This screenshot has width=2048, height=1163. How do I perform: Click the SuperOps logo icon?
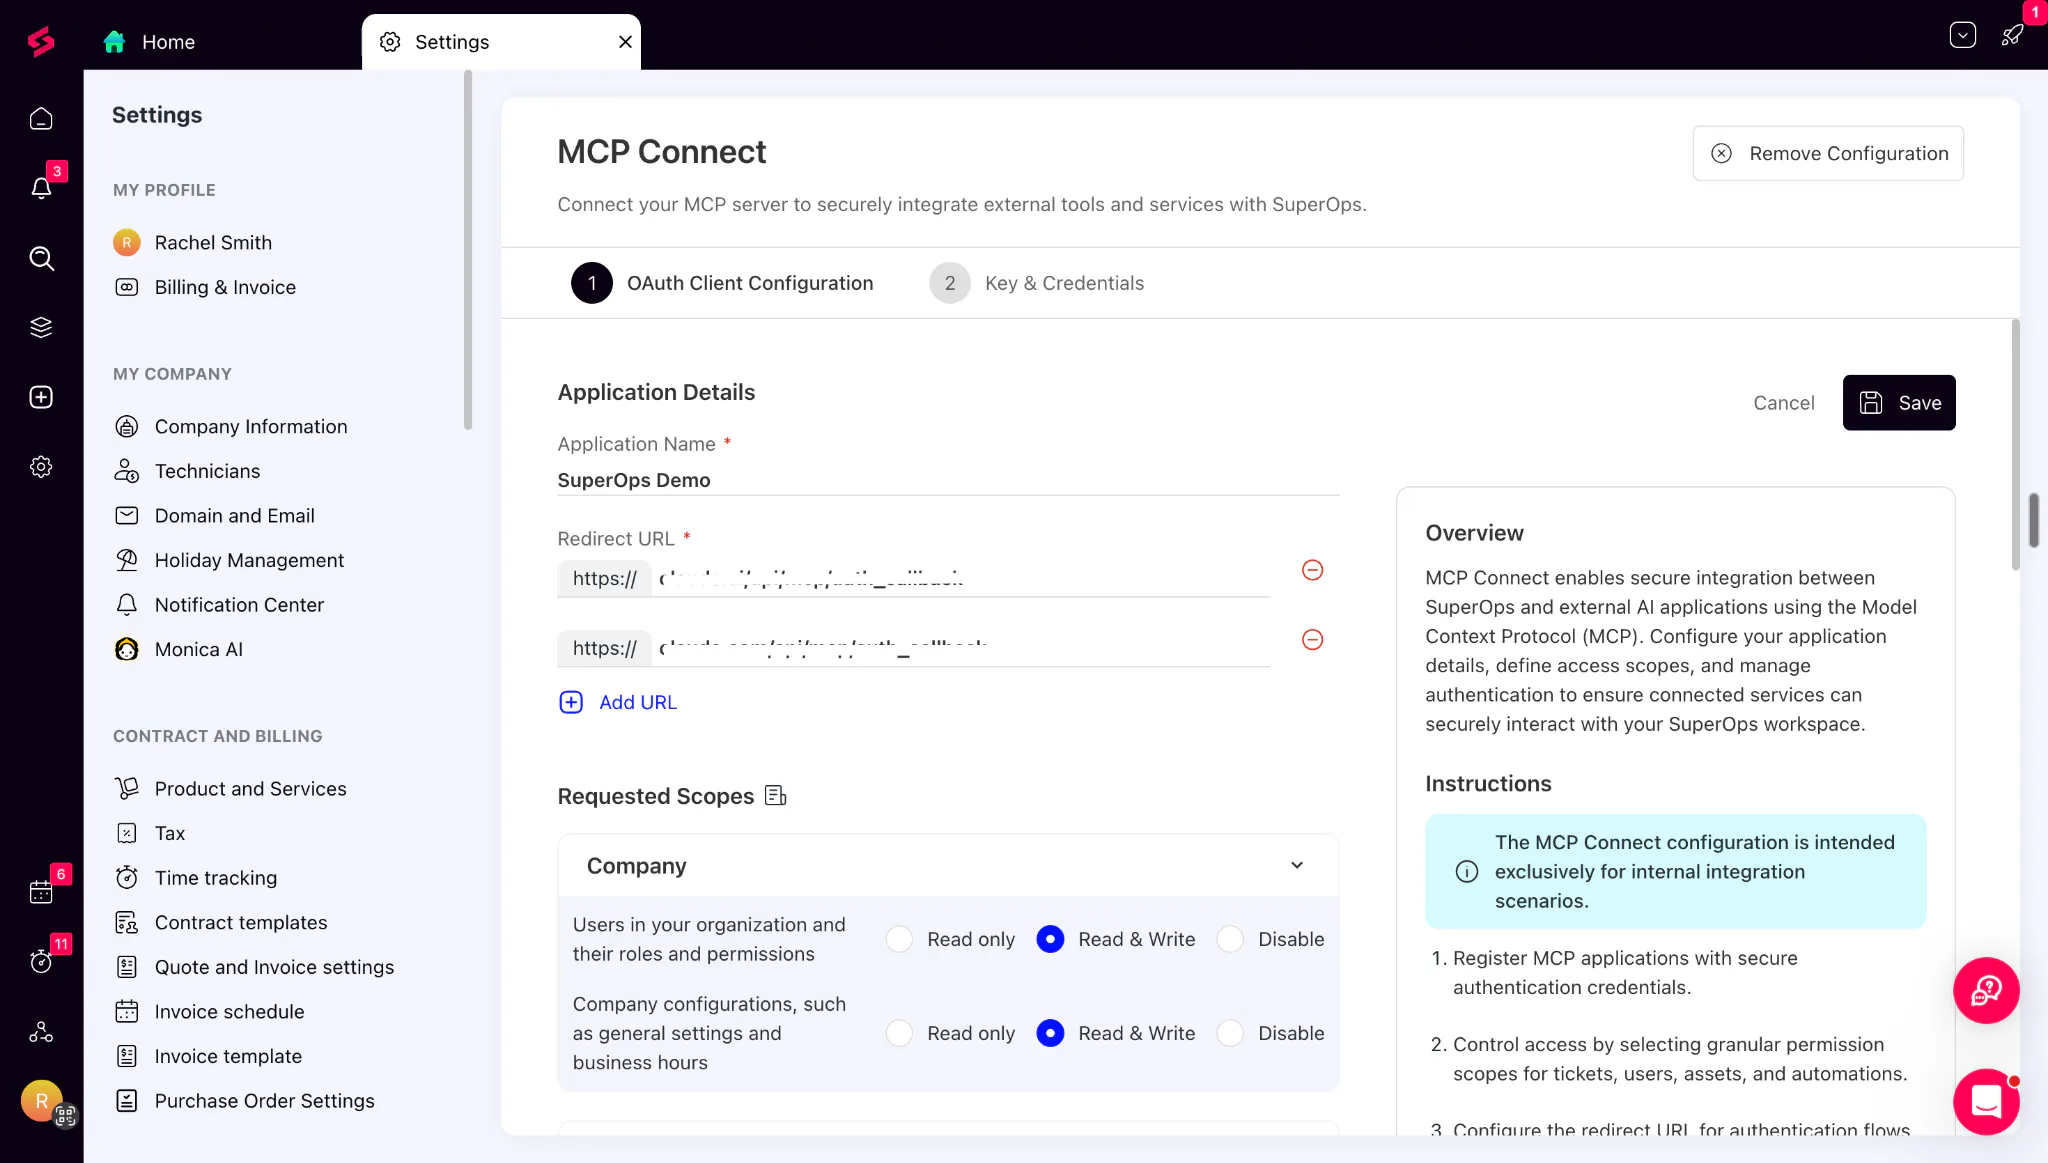coord(41,42)
